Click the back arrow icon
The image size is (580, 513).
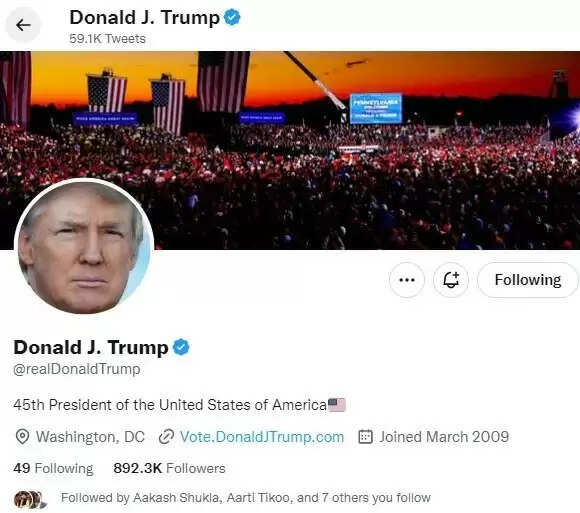point(23,25)
